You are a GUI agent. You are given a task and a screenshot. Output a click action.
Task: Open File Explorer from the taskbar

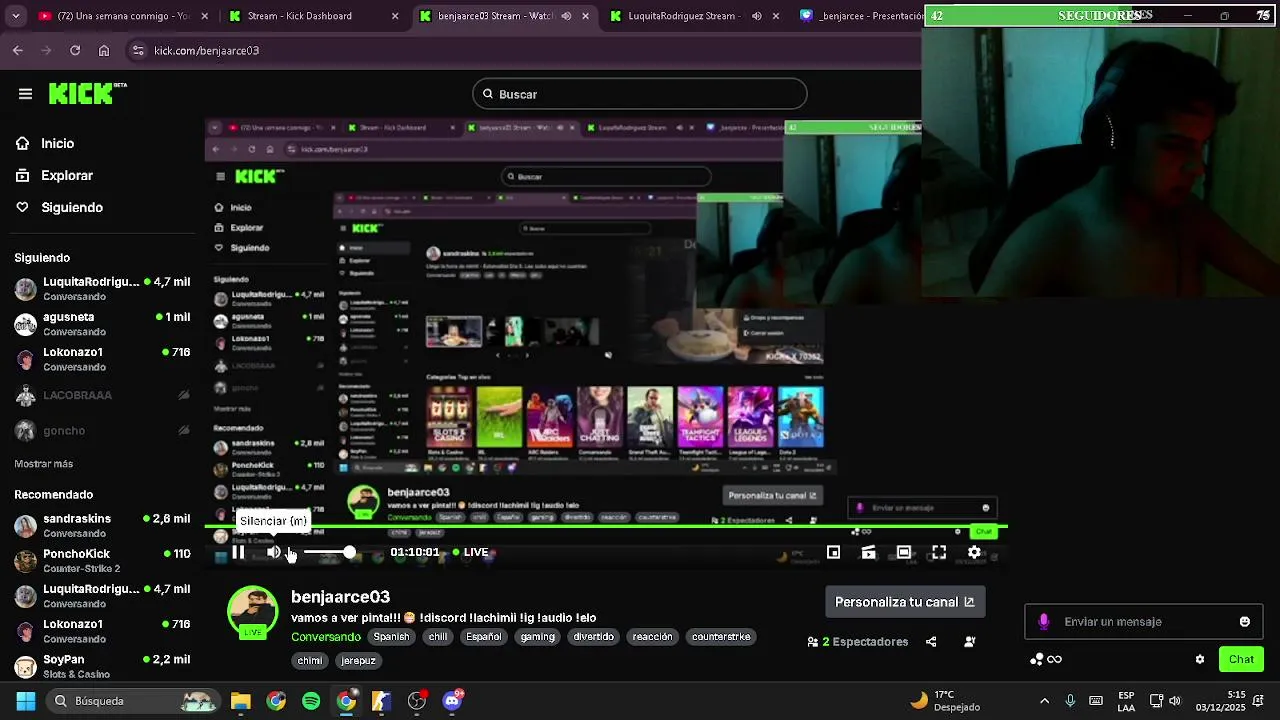240,701
